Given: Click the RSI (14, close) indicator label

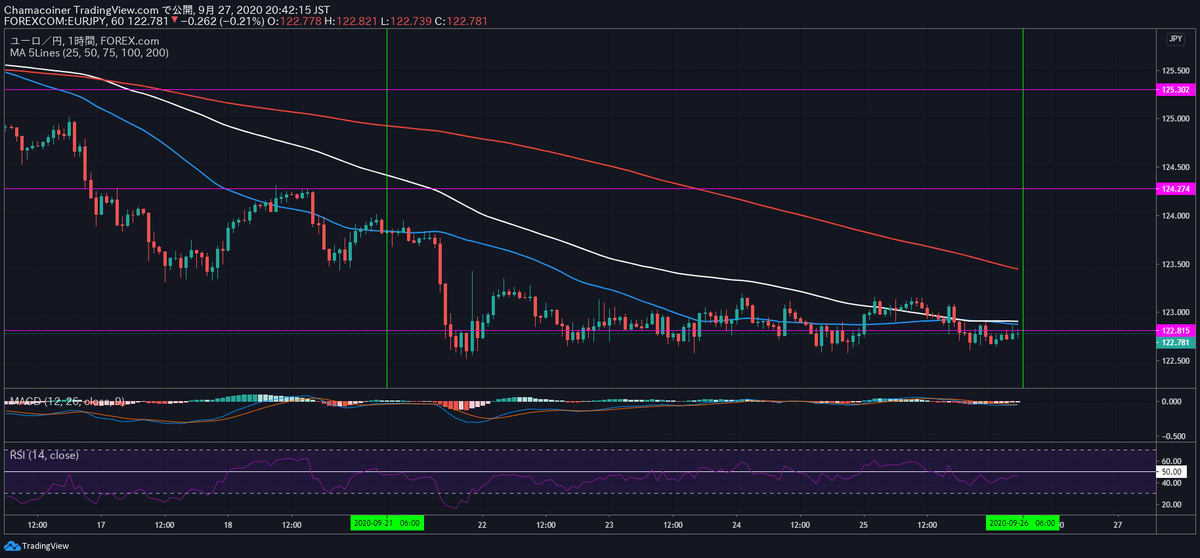Looking at the screenshot, I should pyautogui.click(x=44, y=455).
